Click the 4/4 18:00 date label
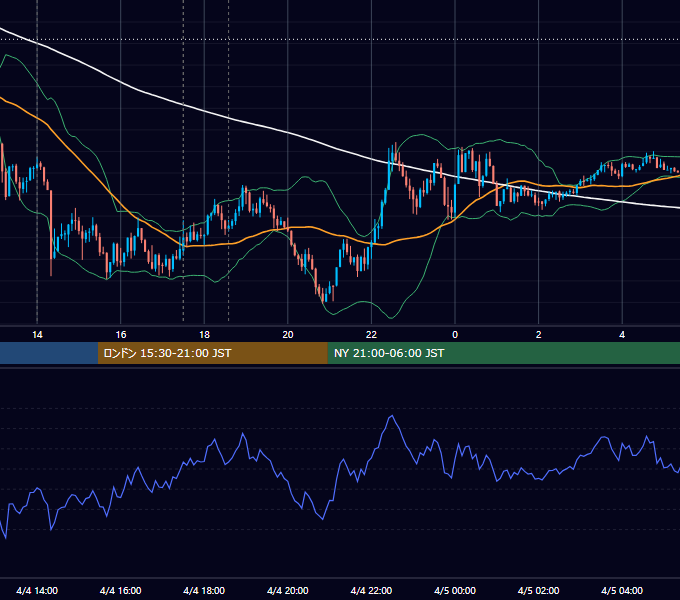 click(x=204, y=590)
